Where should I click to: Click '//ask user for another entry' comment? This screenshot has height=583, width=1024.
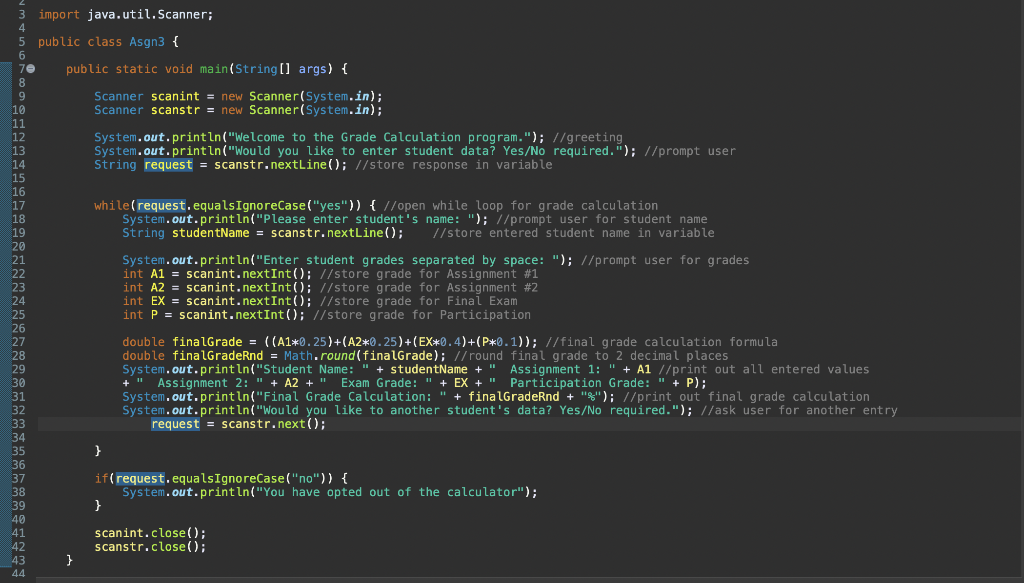799,411
